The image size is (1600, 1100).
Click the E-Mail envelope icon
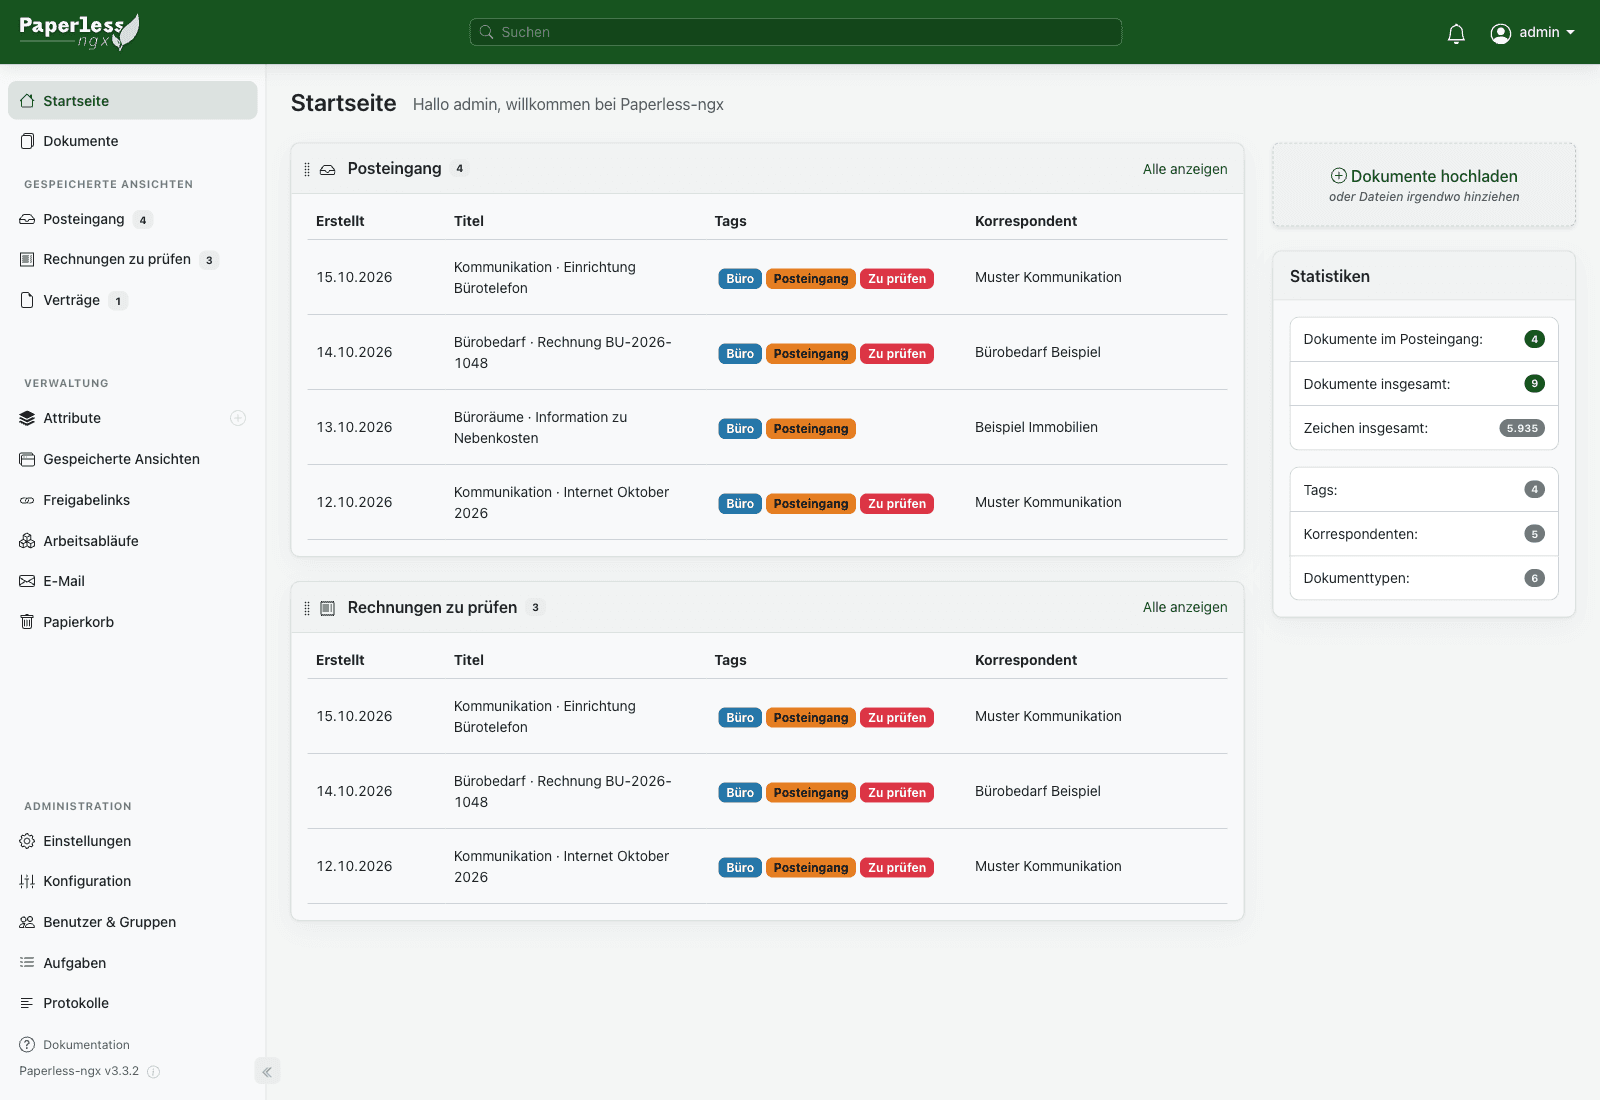coord(27,581)
